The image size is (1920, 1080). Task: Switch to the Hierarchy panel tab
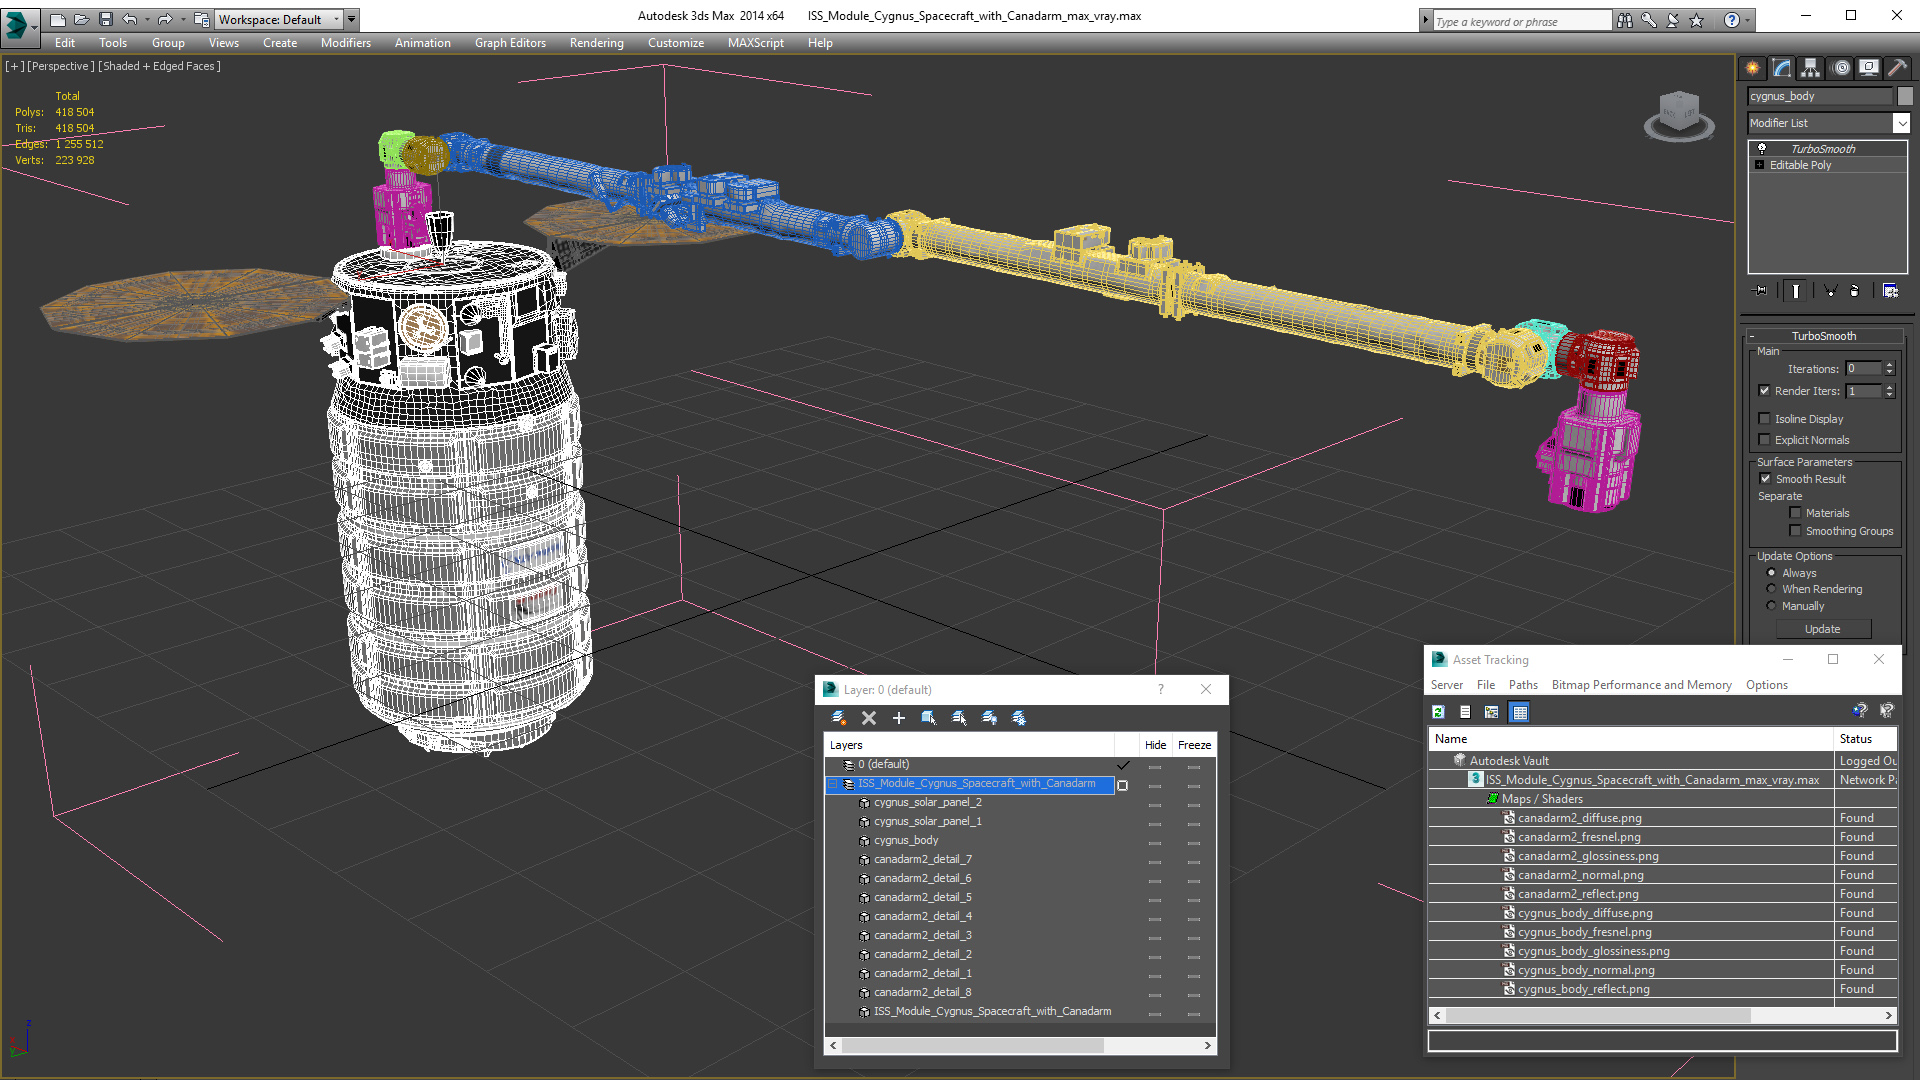(1811, 68)
